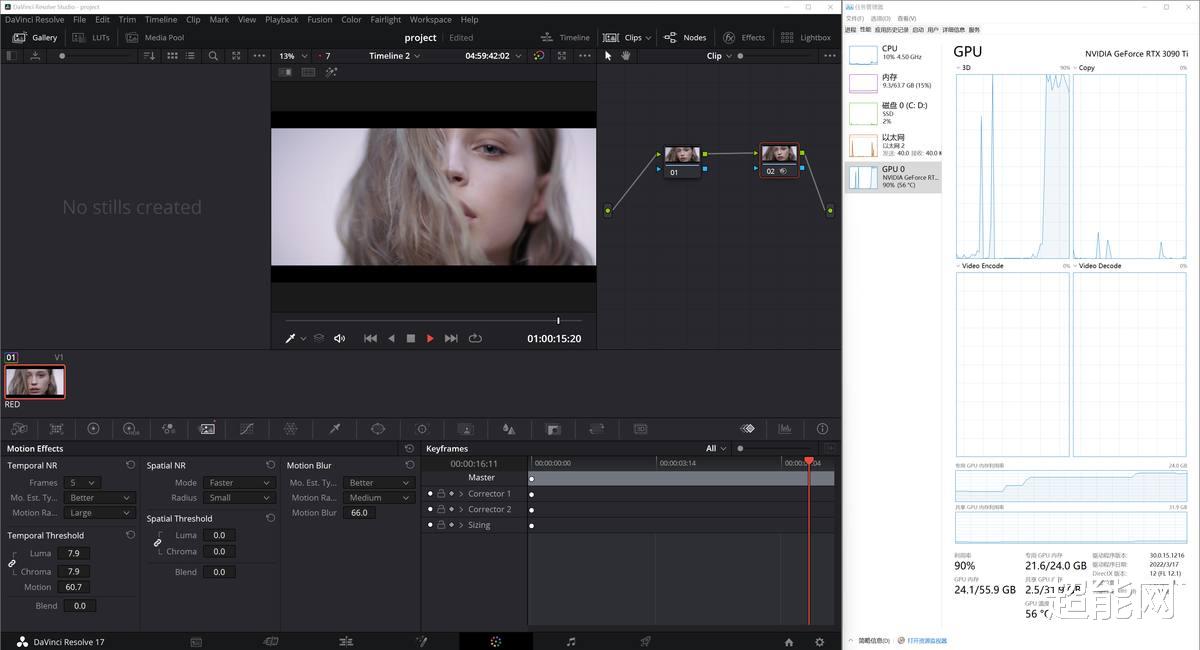Open the Qualifier eyedropper palette
1200x650 pixels.
[335, 428]
